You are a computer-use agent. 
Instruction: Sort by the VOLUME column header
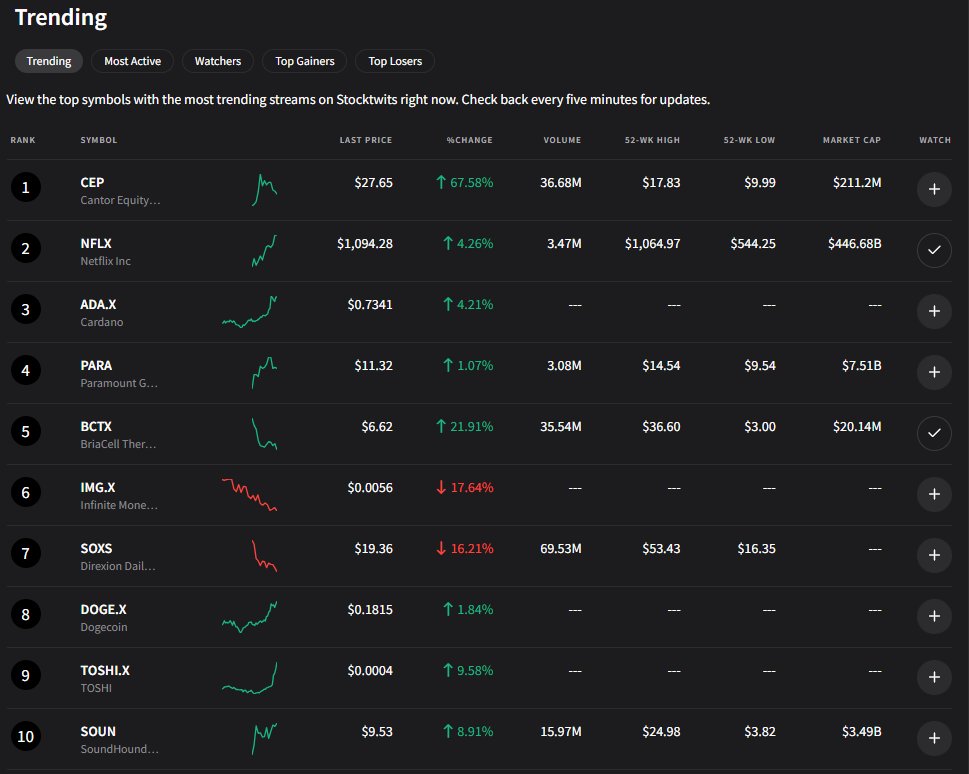click(562, 140)
